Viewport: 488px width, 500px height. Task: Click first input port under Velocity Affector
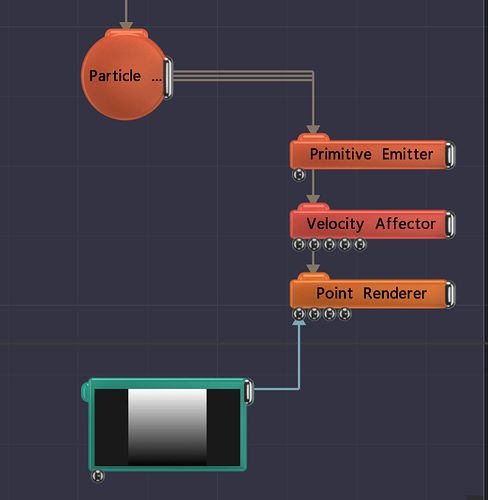tap(299, 244)
